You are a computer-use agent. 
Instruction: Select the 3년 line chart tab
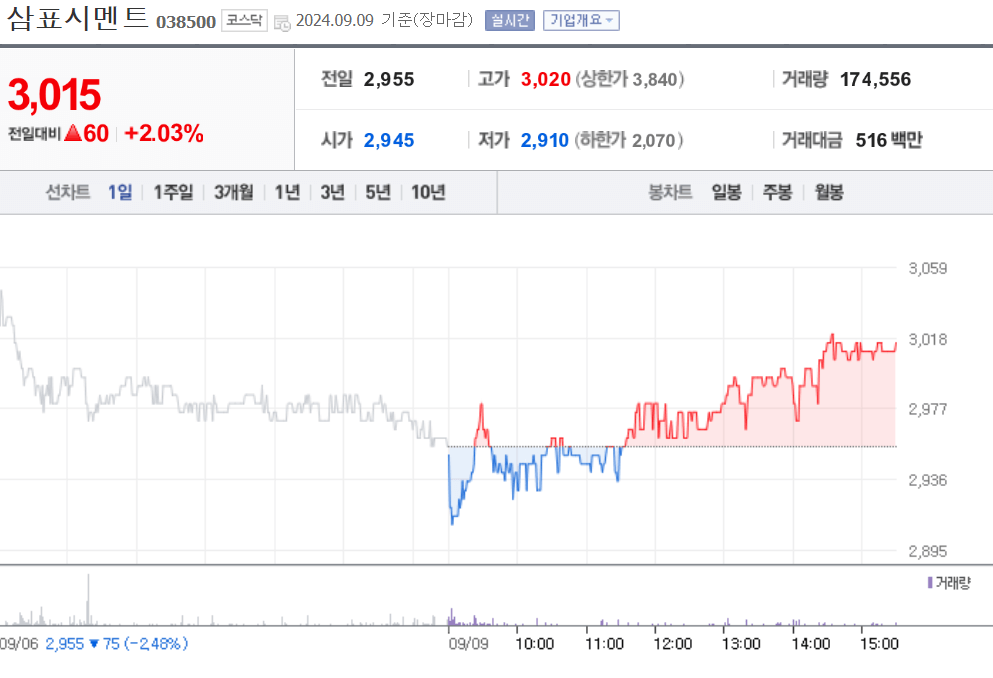(x=332, y=192)
